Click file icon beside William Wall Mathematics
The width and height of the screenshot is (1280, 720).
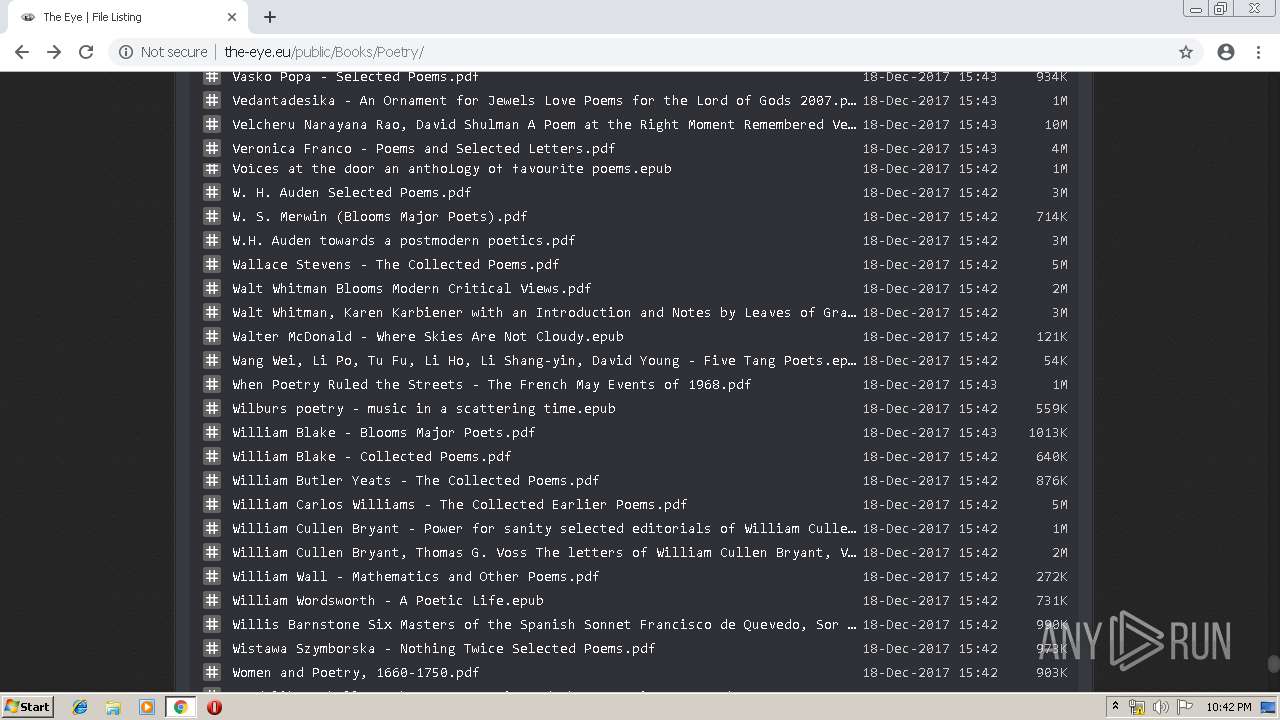click(212, 576)
